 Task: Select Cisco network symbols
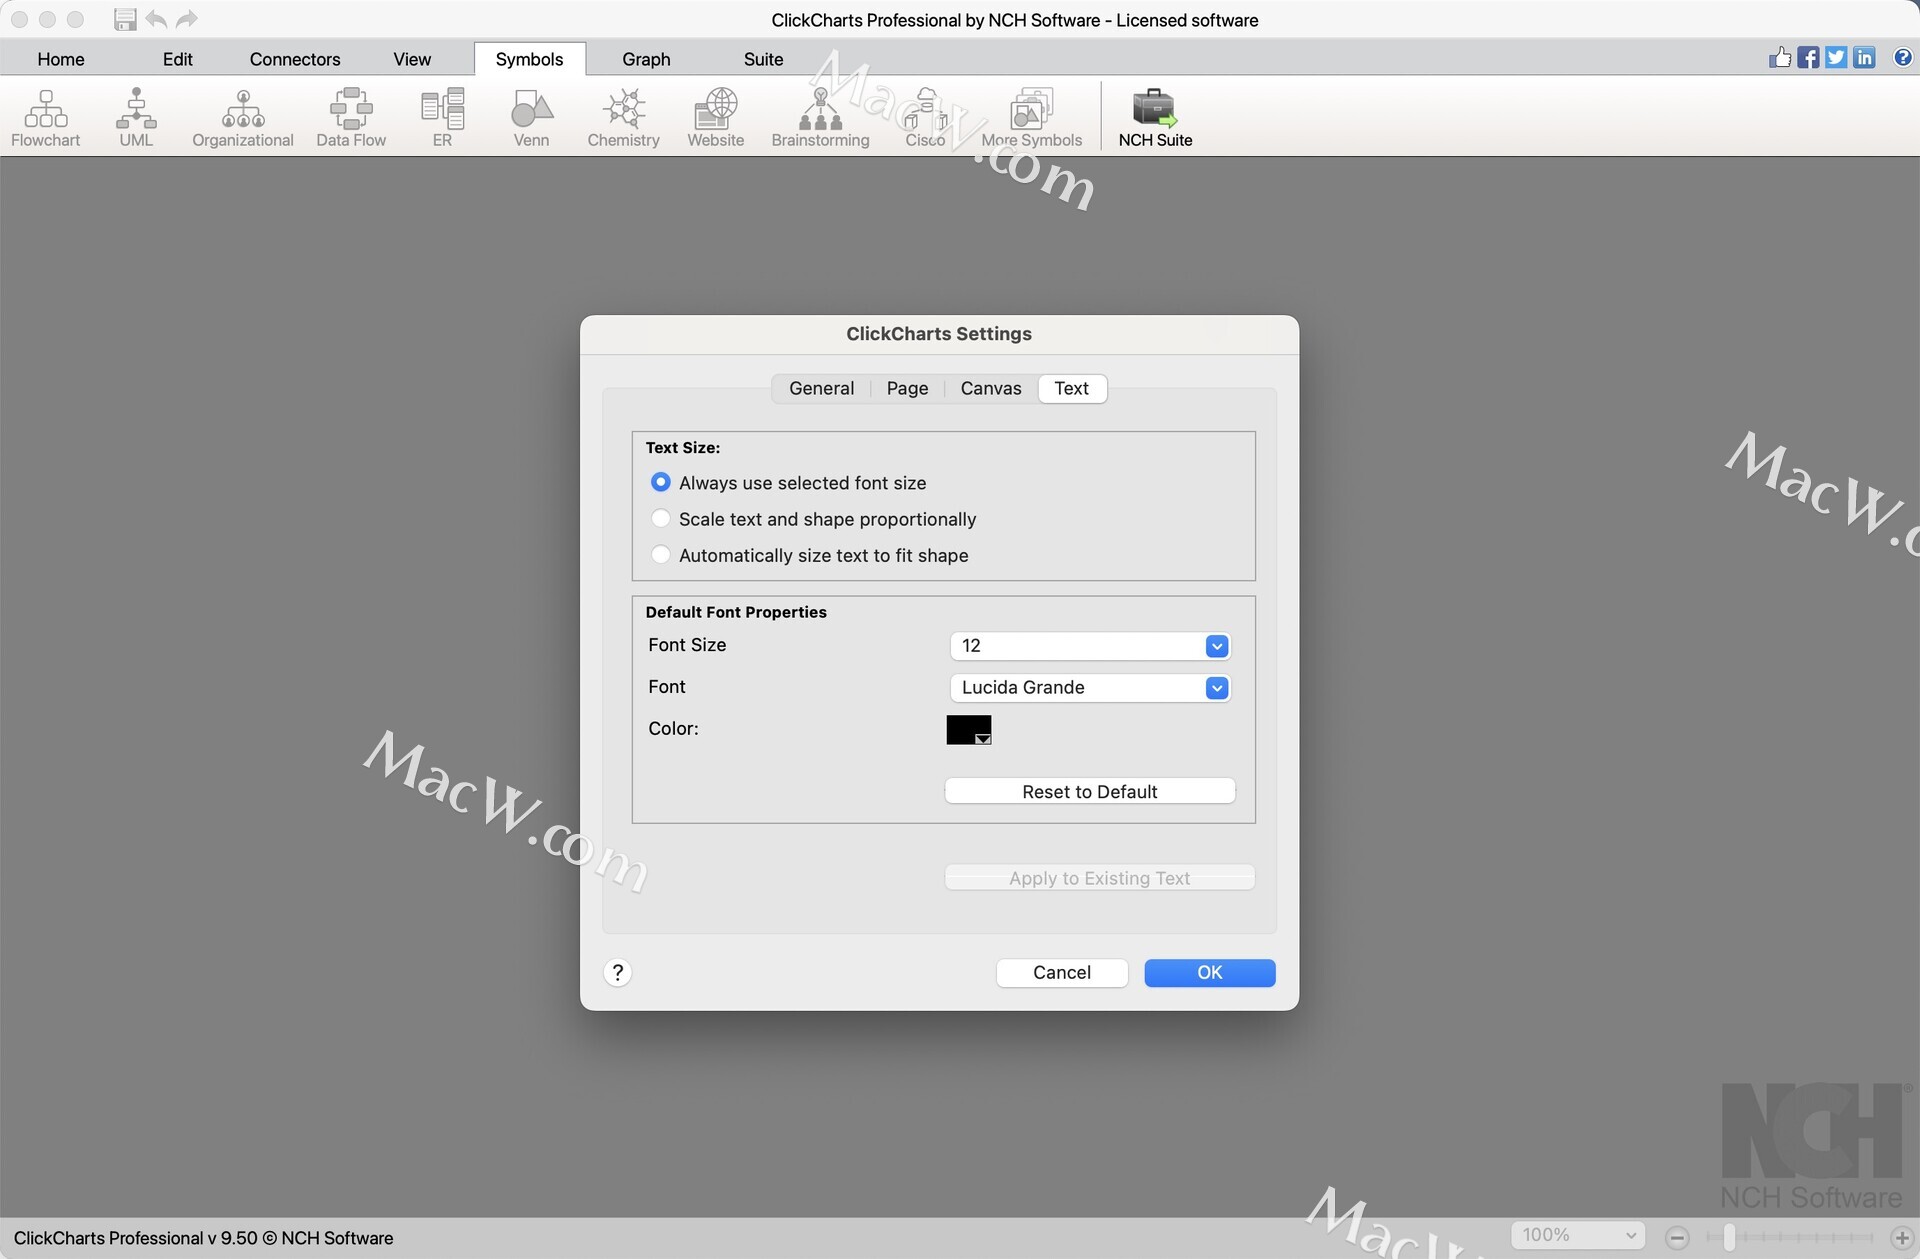point(925,118)
